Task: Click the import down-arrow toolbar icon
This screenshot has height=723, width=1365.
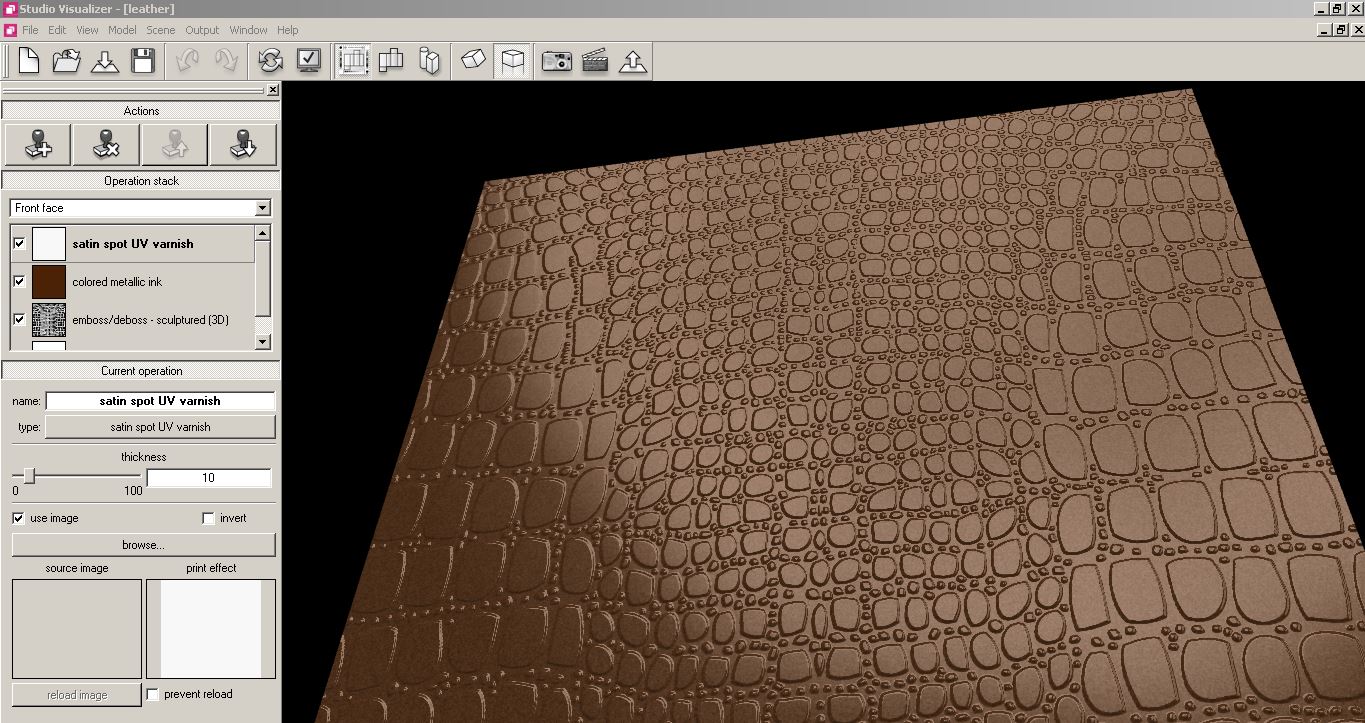Action: [105, 61]
